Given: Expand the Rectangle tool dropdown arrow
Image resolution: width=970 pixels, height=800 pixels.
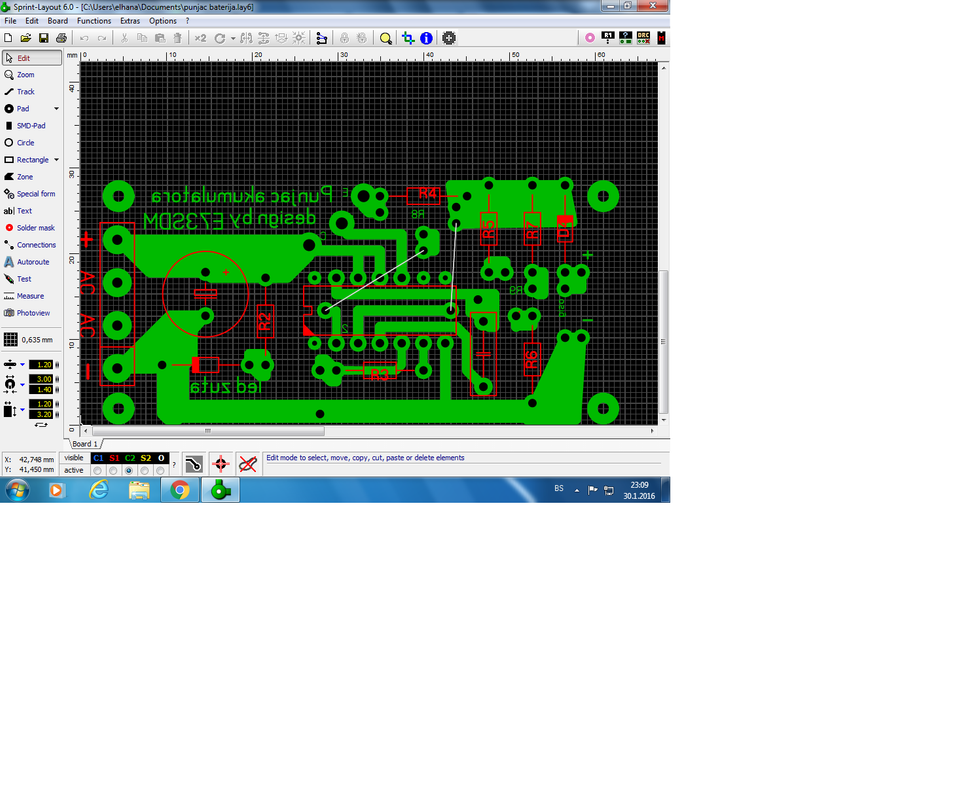Looking at the screenshot, I should pos(56,160).
